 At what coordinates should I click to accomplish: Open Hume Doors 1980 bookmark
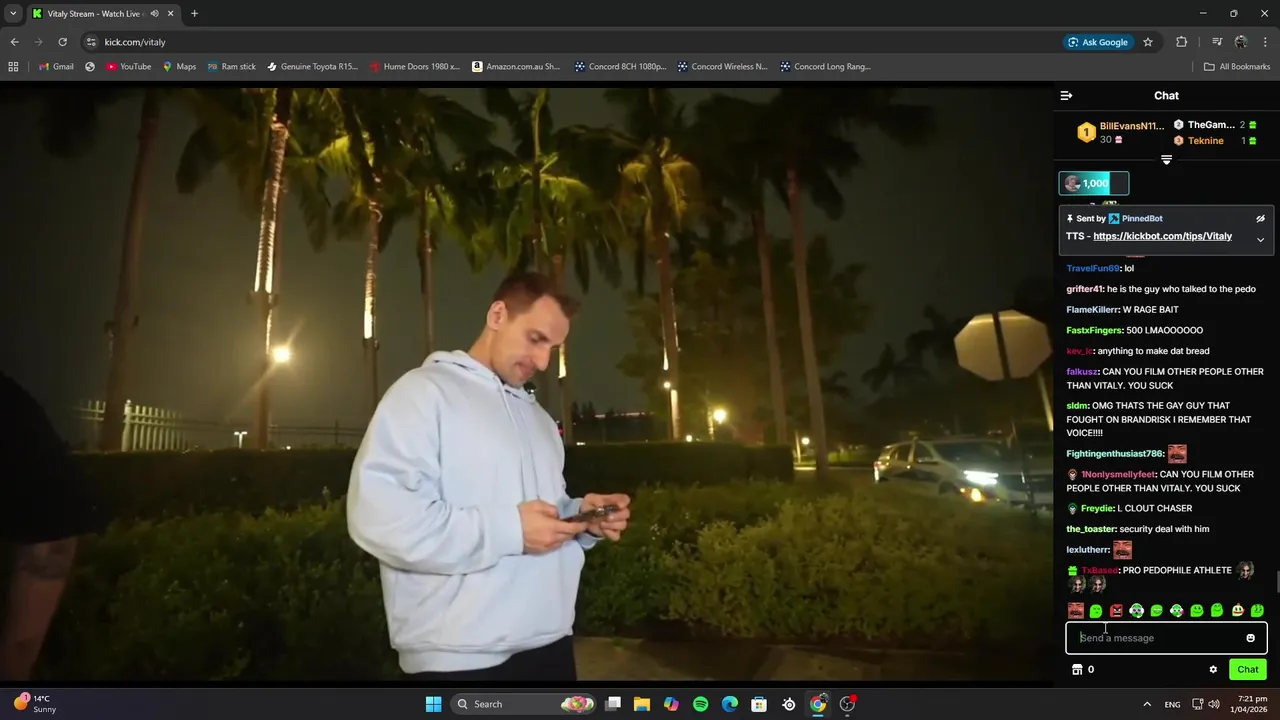pos(414,67)
